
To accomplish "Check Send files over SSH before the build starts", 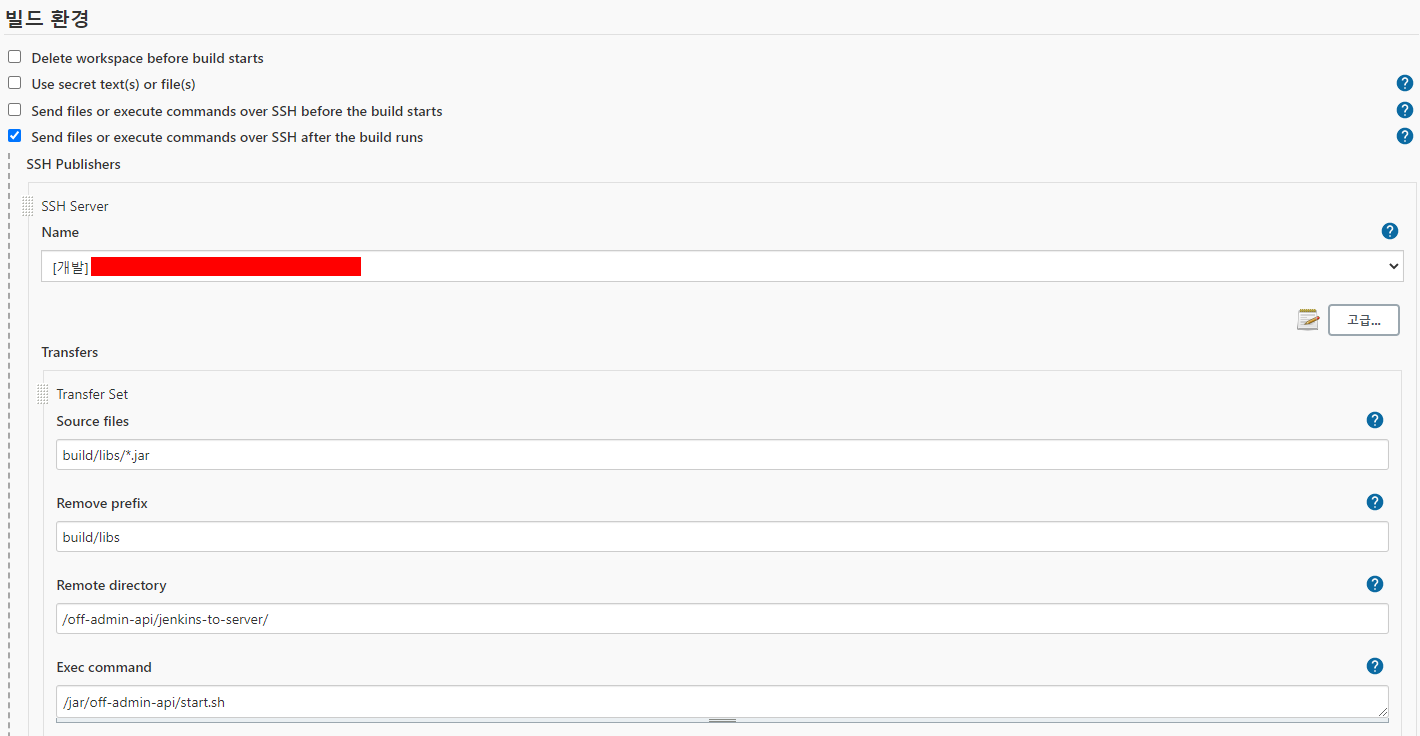I will (14, 110).
